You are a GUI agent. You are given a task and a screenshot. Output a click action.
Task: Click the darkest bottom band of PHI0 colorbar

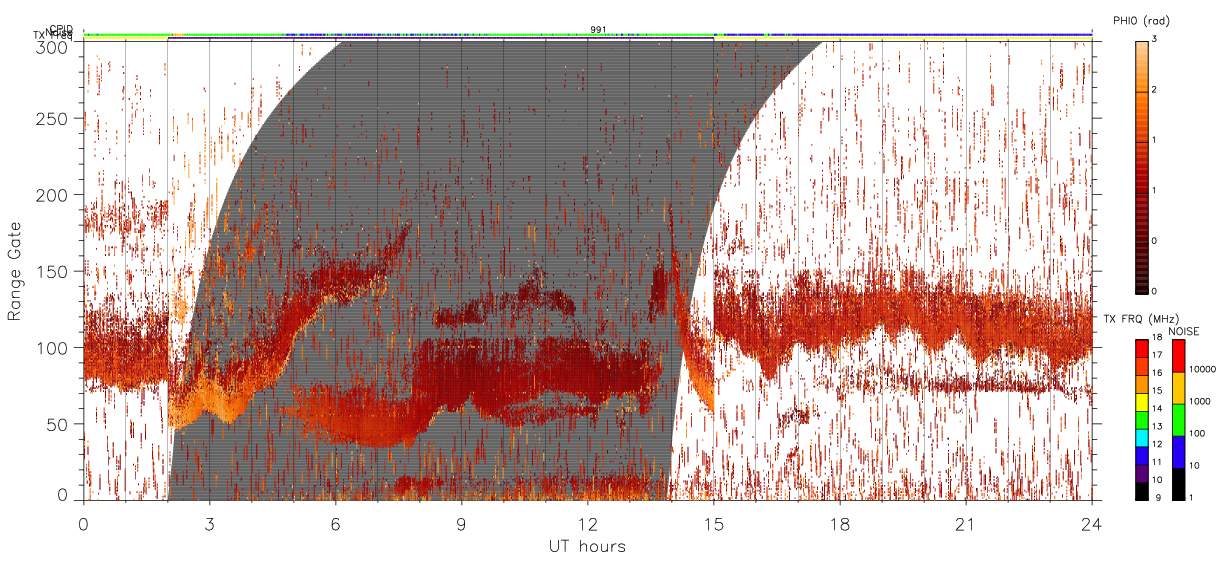[1141, 288]
